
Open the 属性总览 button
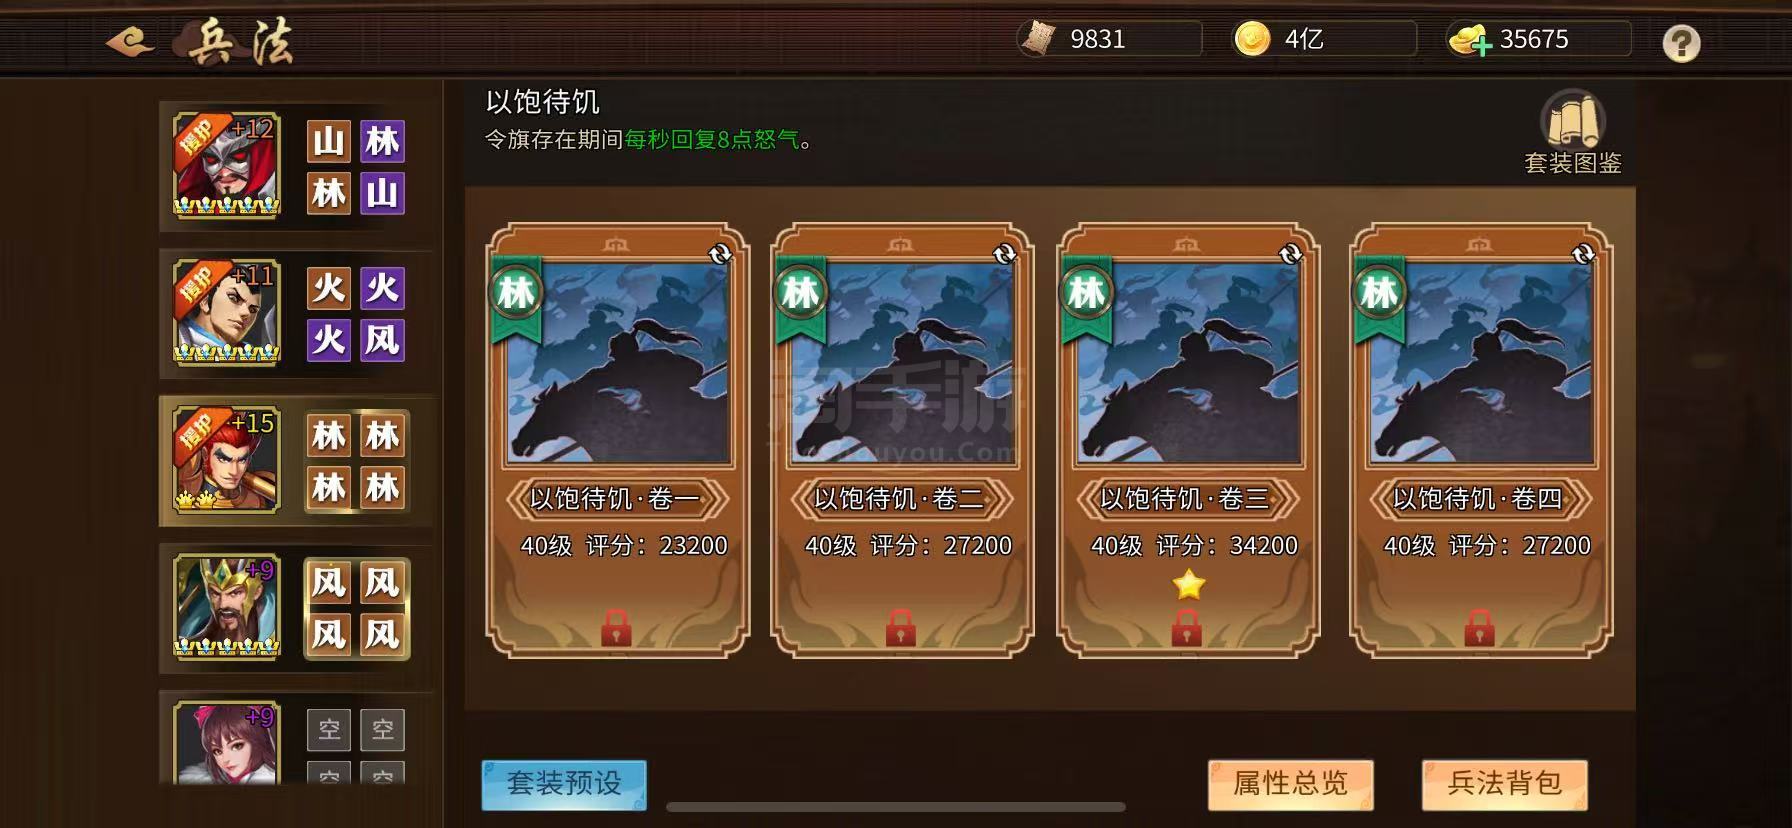1290,784
